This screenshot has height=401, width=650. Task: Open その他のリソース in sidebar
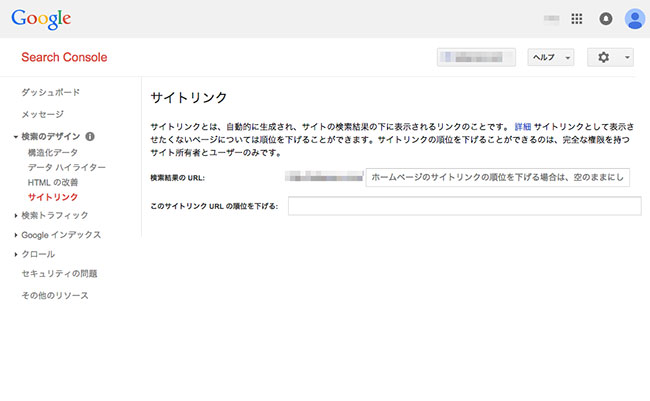click(x=55, y=296)
